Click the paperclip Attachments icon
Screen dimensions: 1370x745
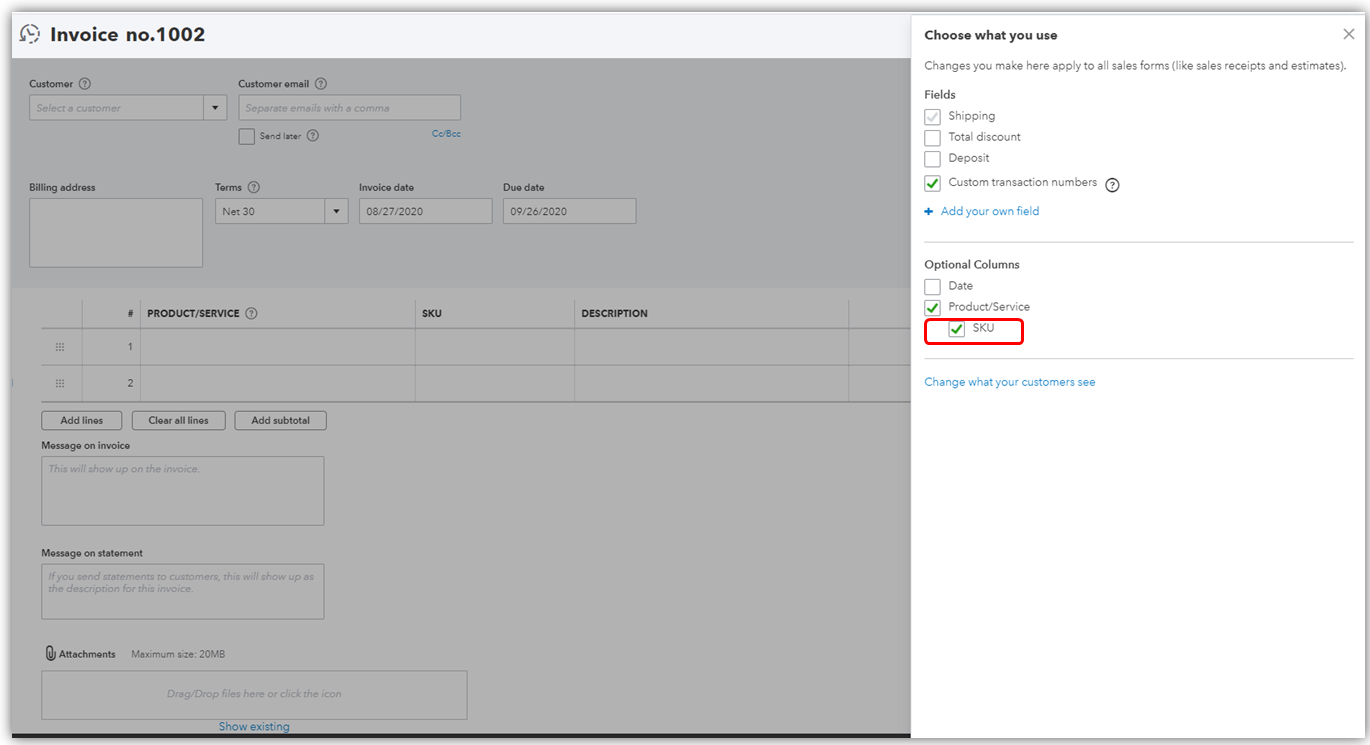coord(50,654)
